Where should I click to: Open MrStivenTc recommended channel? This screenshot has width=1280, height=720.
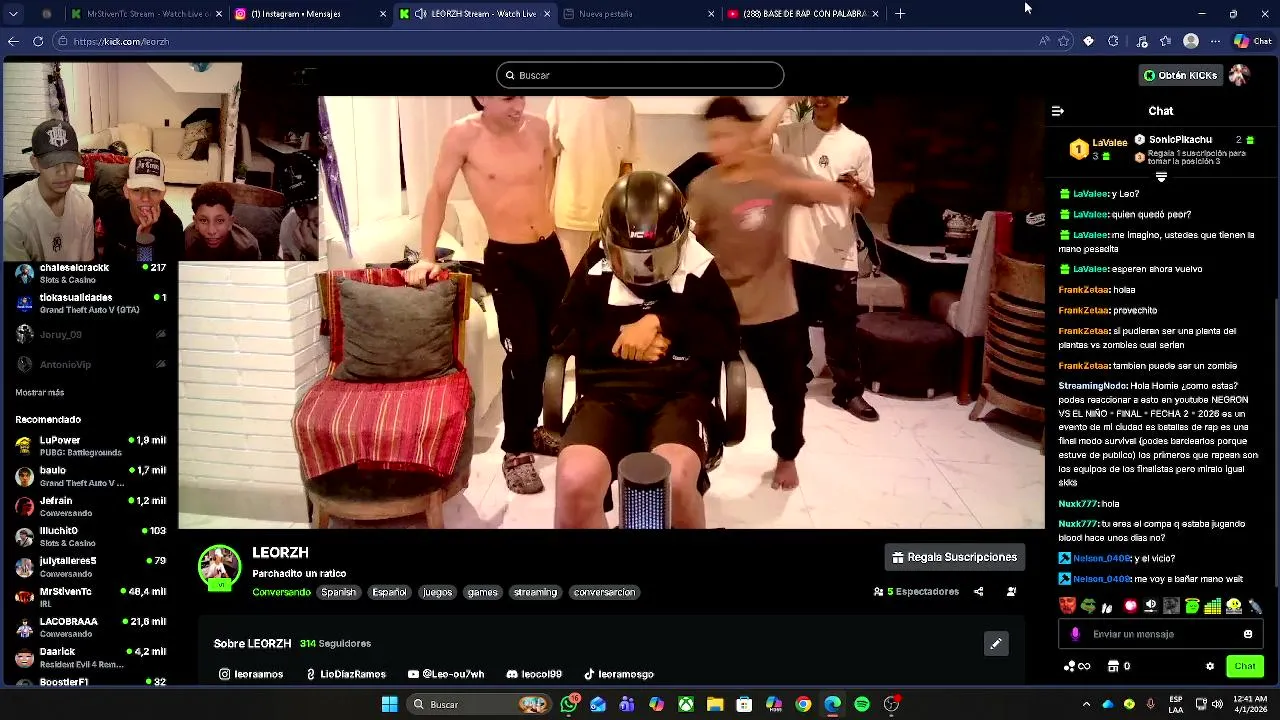90,597
